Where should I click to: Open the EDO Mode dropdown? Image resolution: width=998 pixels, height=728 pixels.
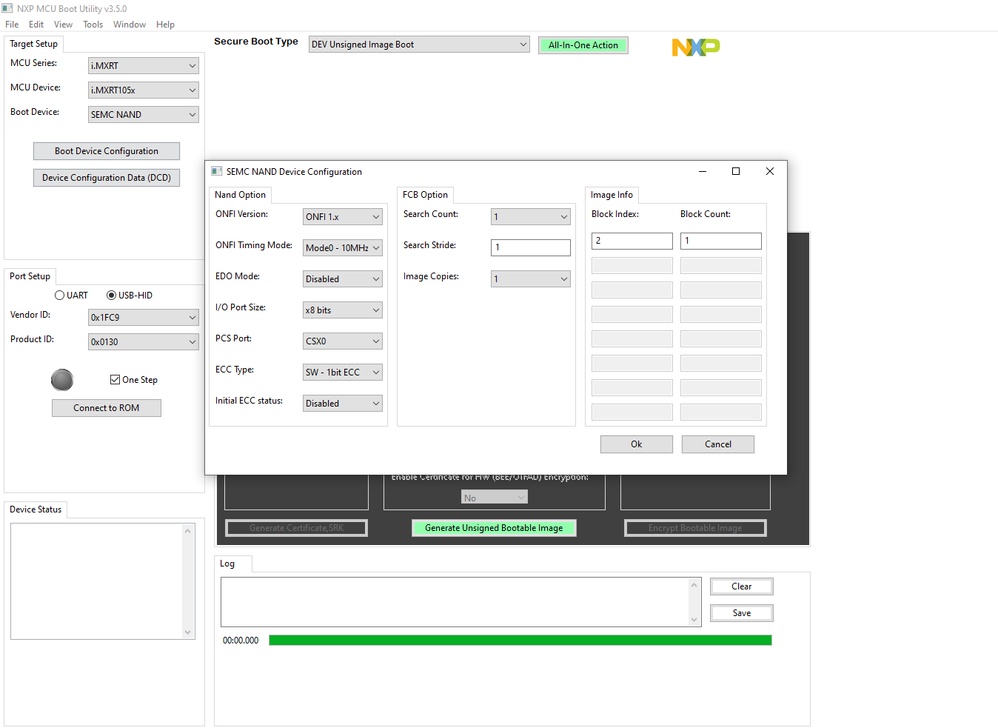coord(342,279)
